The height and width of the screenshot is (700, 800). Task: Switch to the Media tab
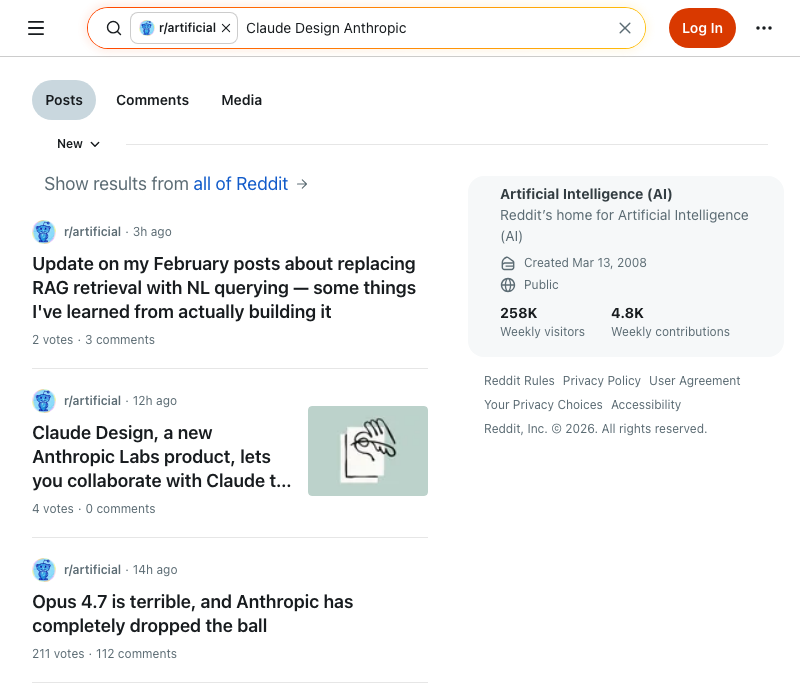241,100
